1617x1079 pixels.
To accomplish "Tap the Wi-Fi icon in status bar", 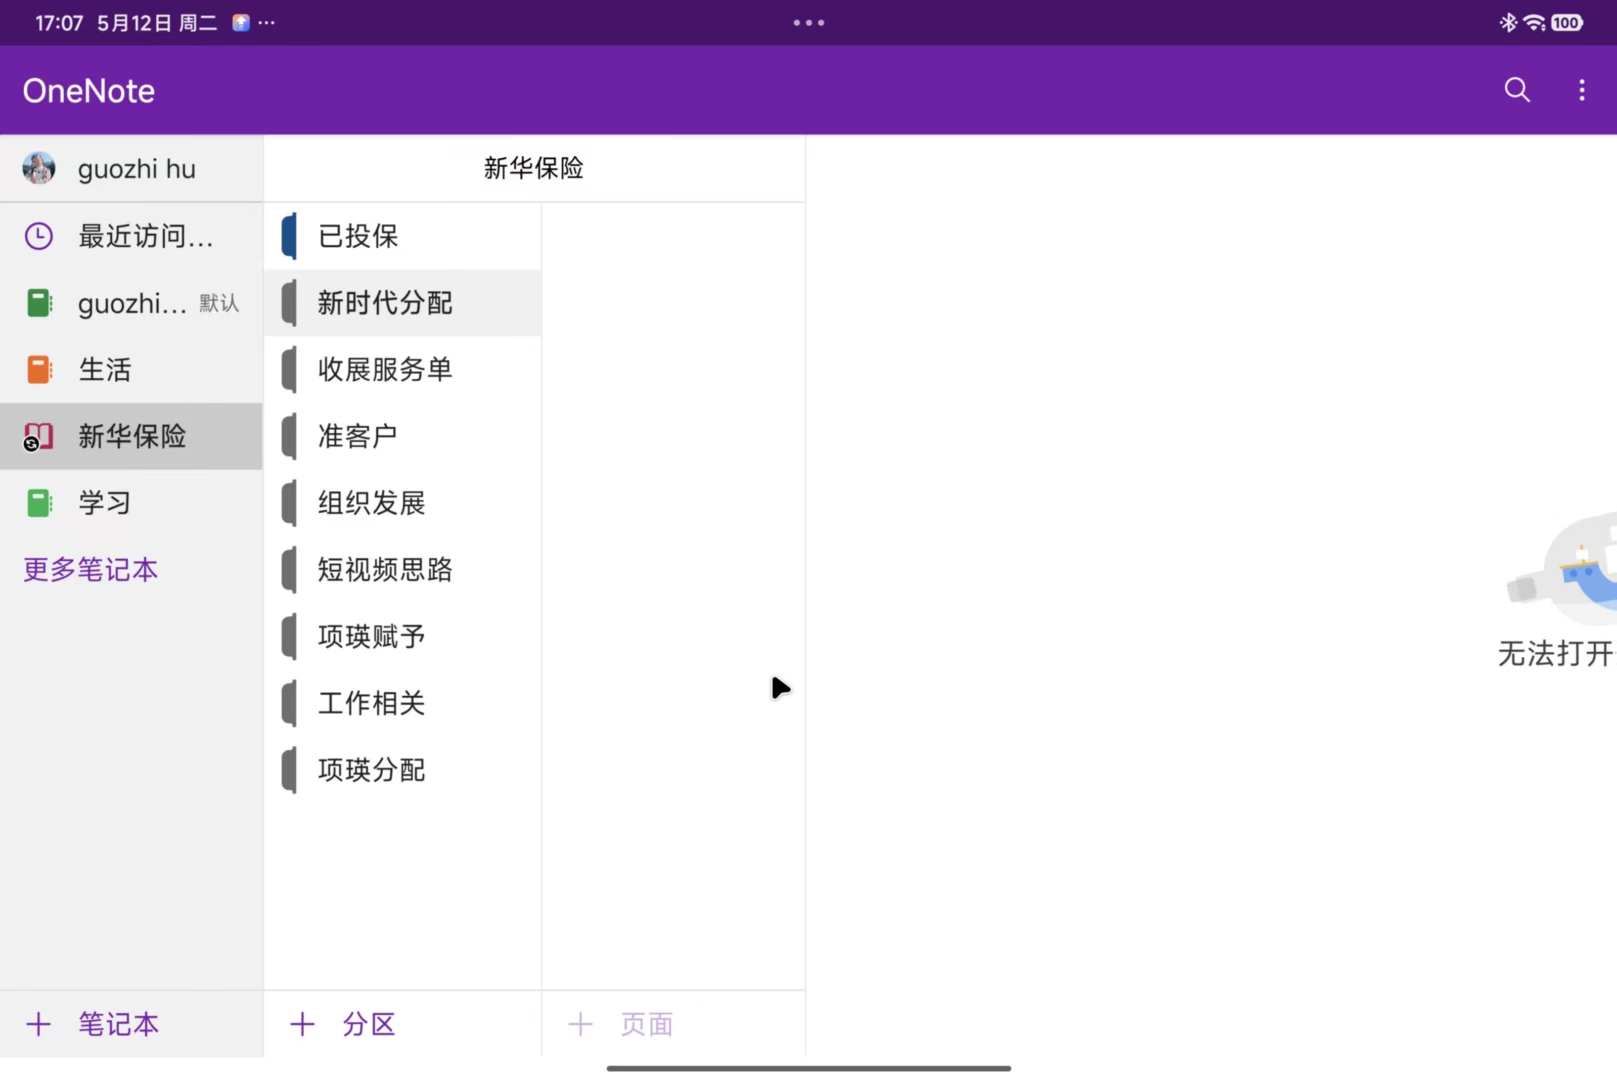I will point(1534,22).
